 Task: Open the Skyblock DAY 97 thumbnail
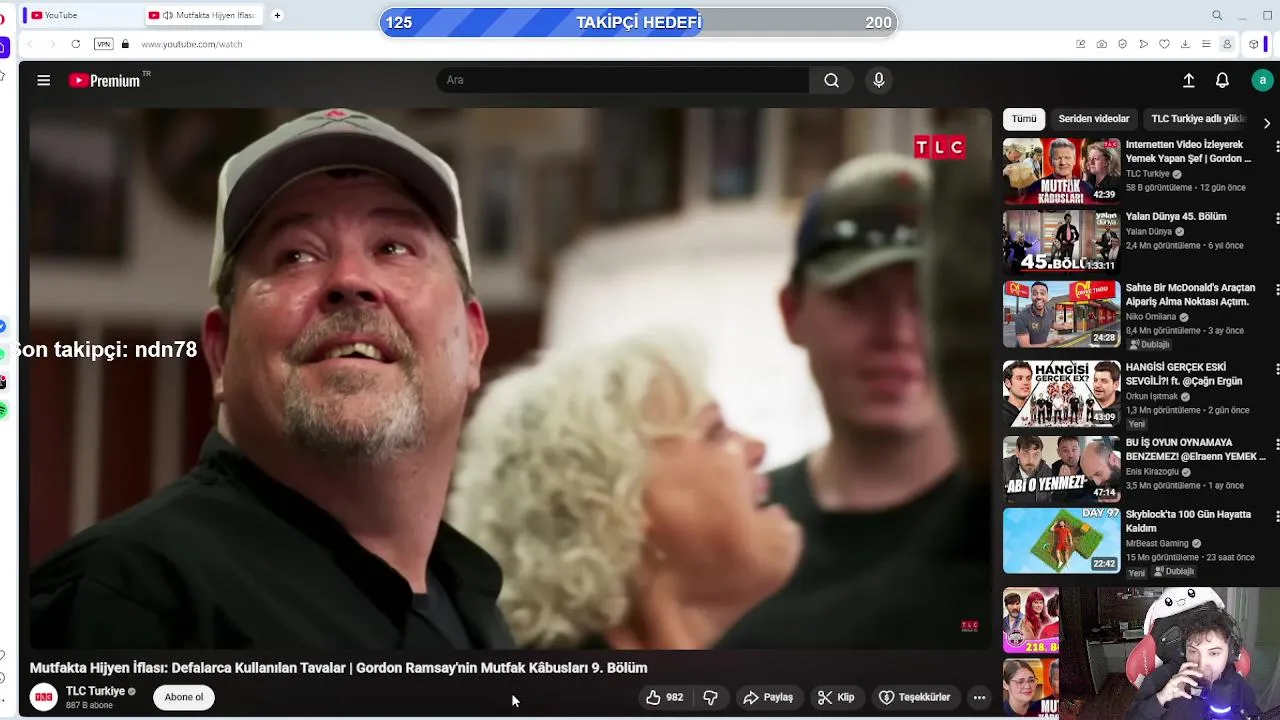pos(1062,540)
